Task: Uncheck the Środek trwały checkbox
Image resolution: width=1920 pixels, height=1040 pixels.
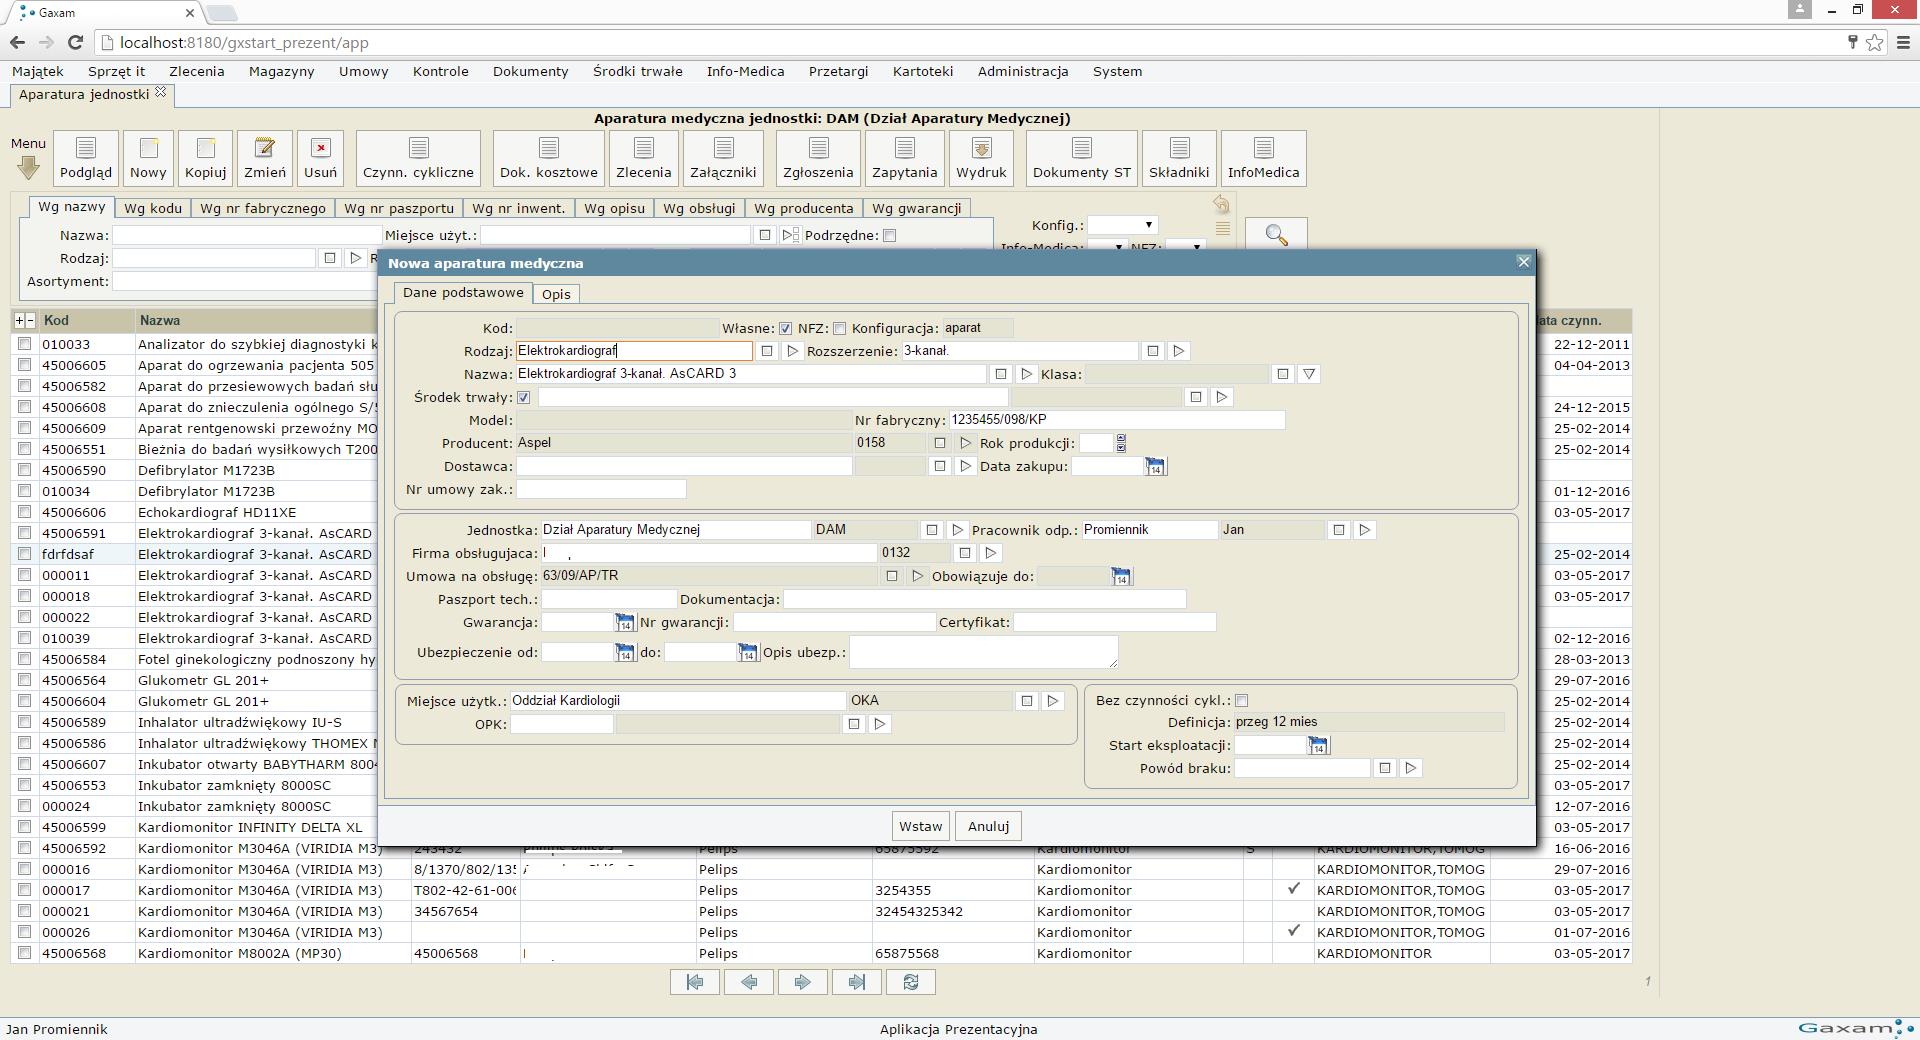Action: click(x=524, y=398)
